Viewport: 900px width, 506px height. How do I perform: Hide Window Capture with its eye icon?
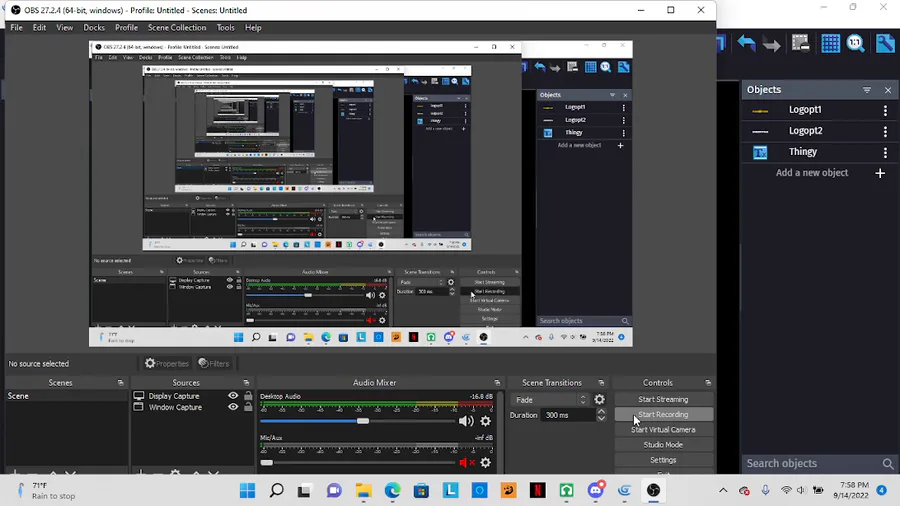(233, 407)
